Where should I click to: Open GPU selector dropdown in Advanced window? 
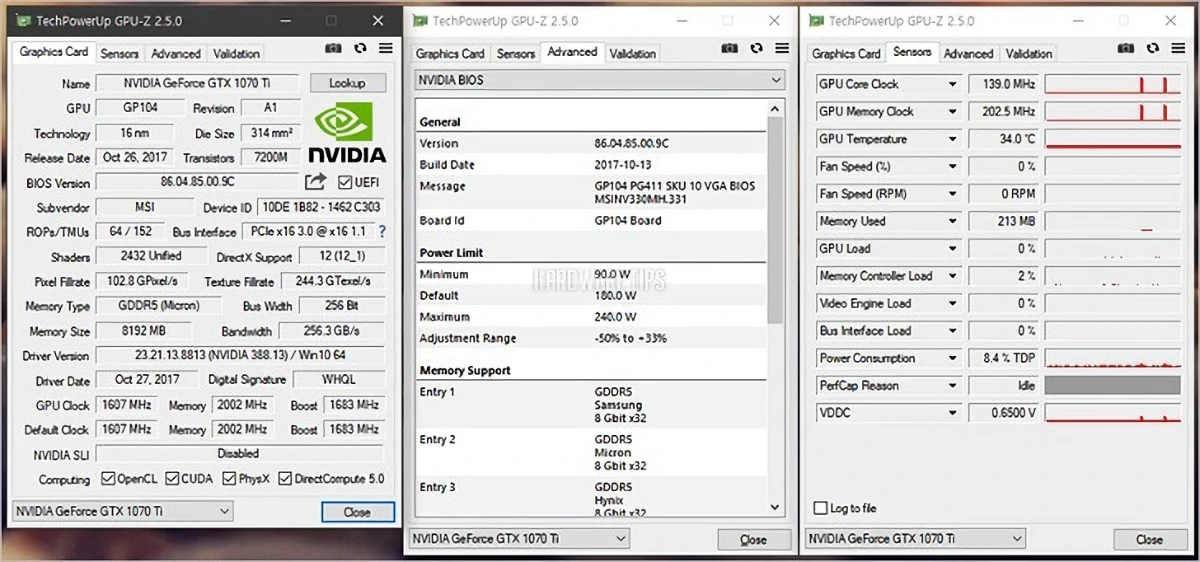pos(519,539)
